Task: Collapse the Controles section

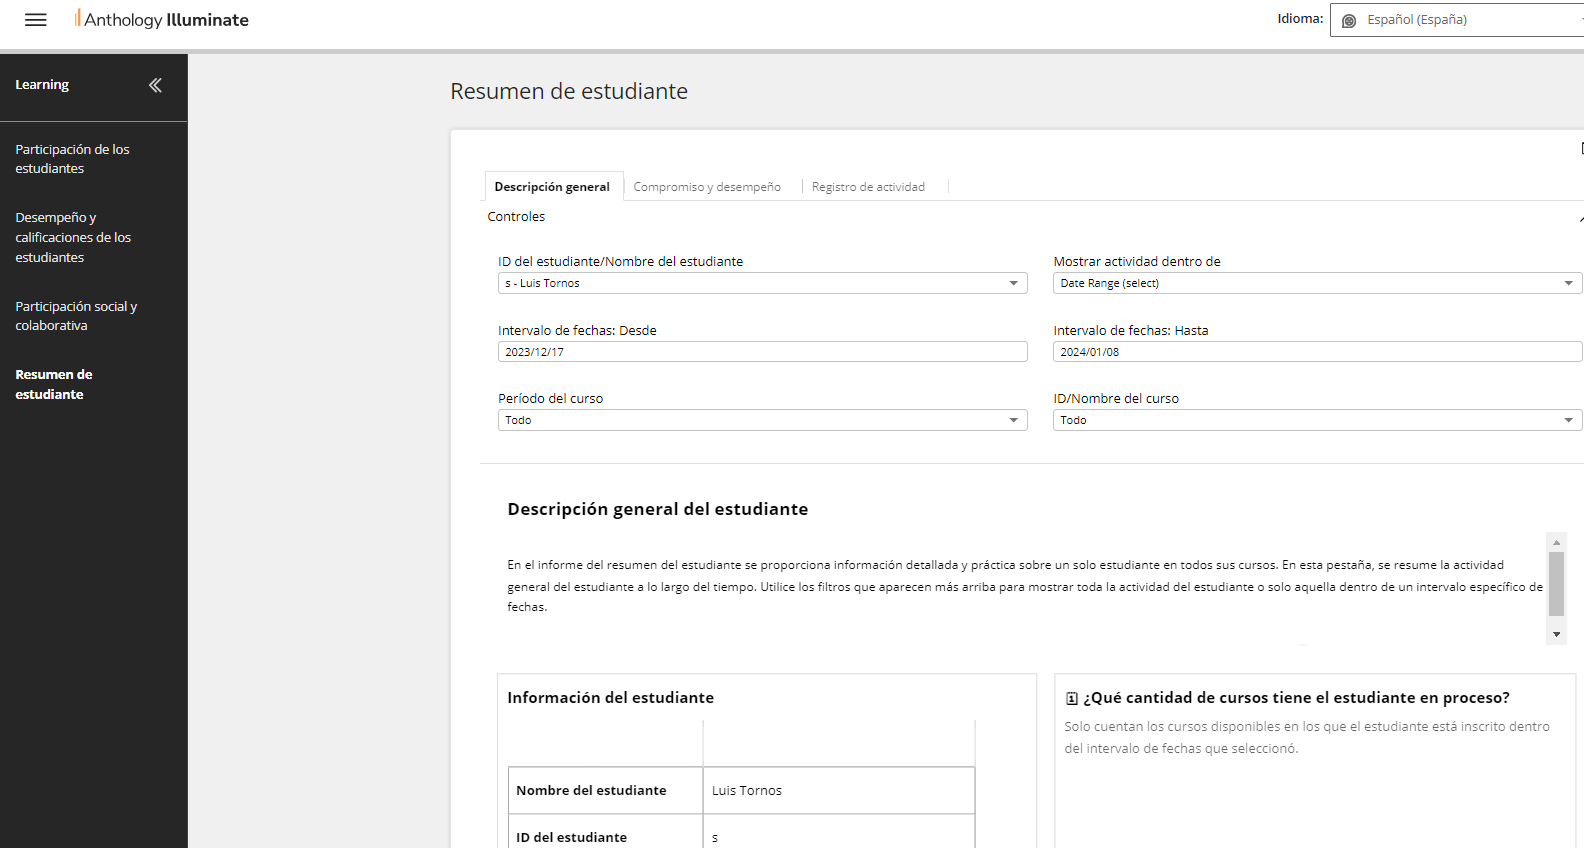Action: click(x=1580, y=217)
